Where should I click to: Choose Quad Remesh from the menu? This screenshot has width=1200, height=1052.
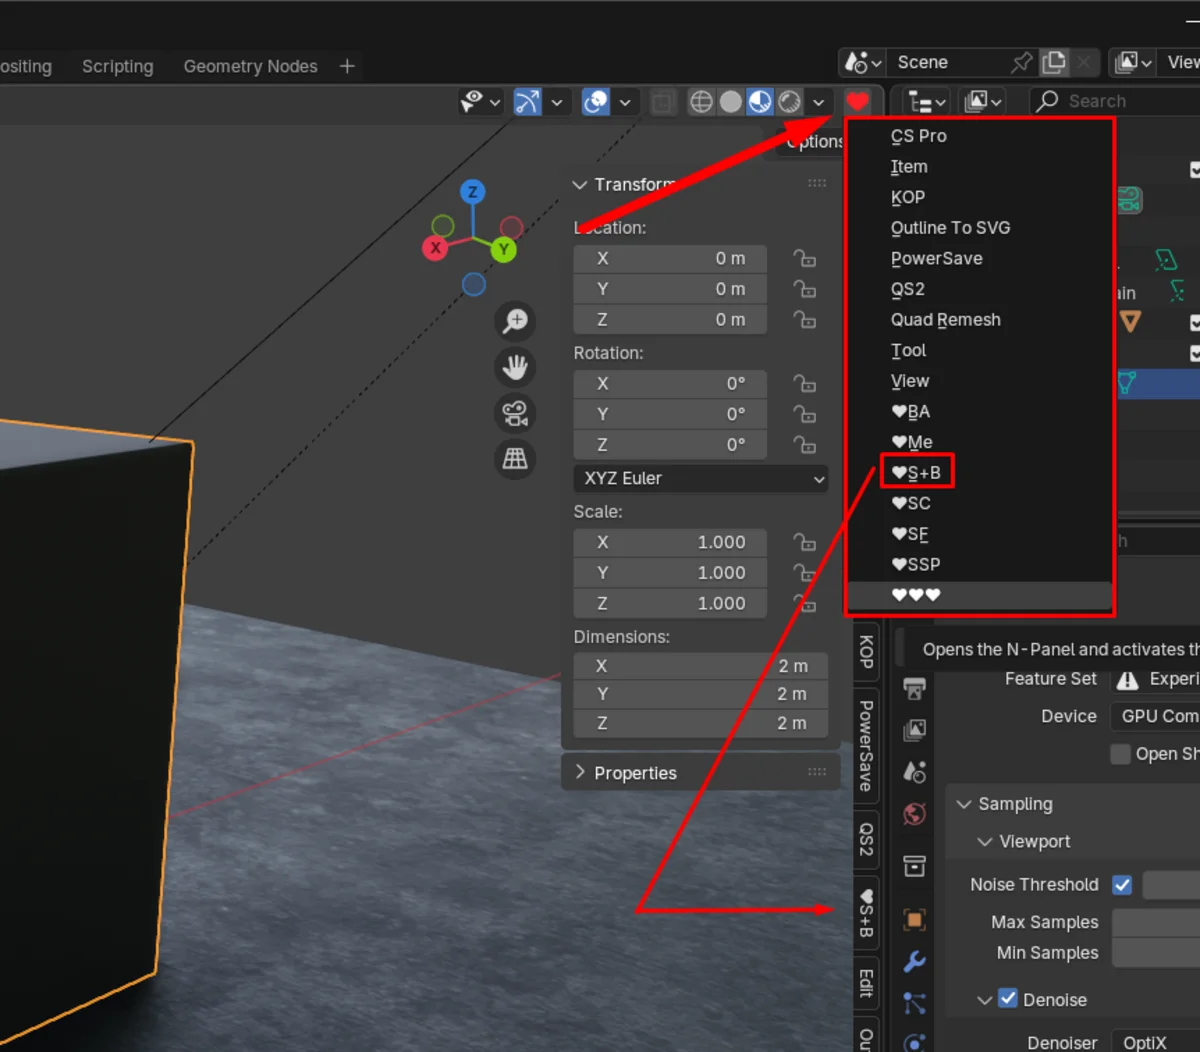(945, 320)
